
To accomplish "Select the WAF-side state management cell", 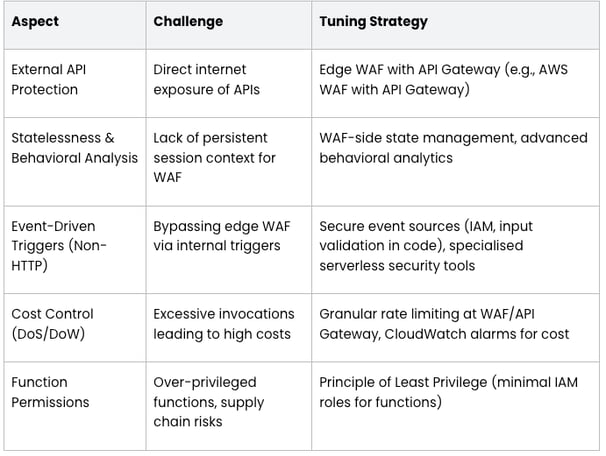I will tap(455, 162).
